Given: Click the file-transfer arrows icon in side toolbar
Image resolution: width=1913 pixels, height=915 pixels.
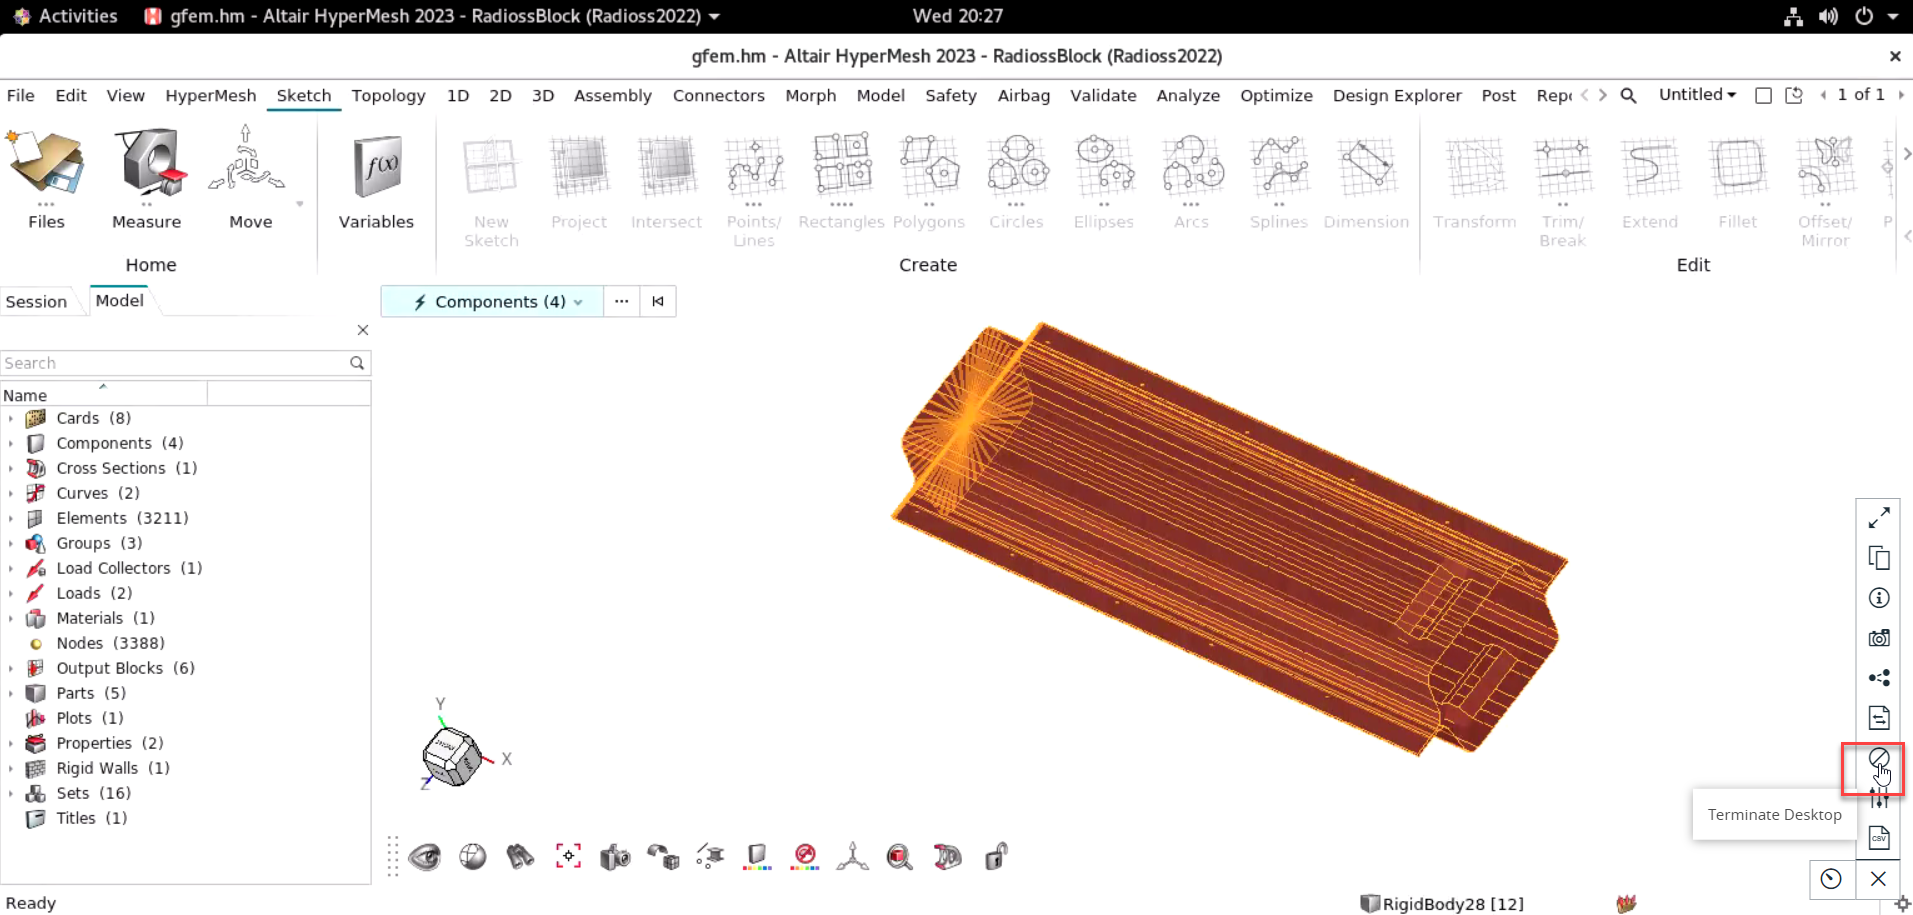Looking at the screenshot, I should tap(1879, 718).
